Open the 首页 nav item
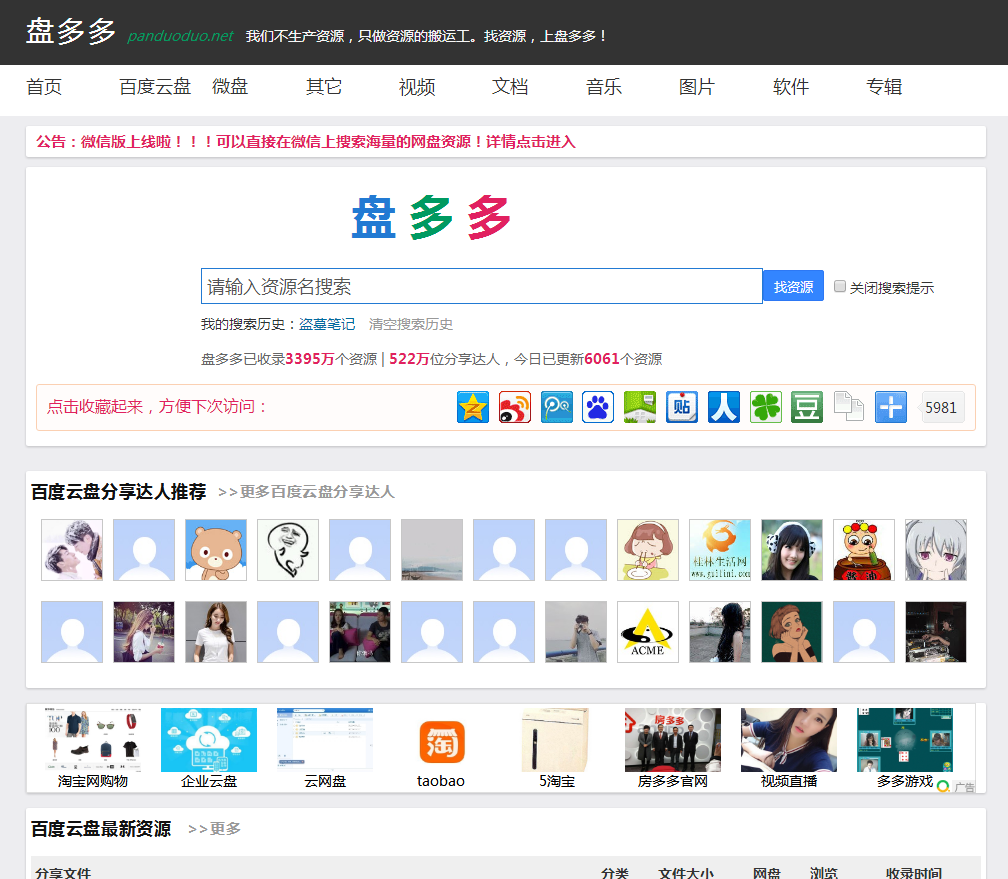This screenshot has width=1008, height=879. click(44, 87)
